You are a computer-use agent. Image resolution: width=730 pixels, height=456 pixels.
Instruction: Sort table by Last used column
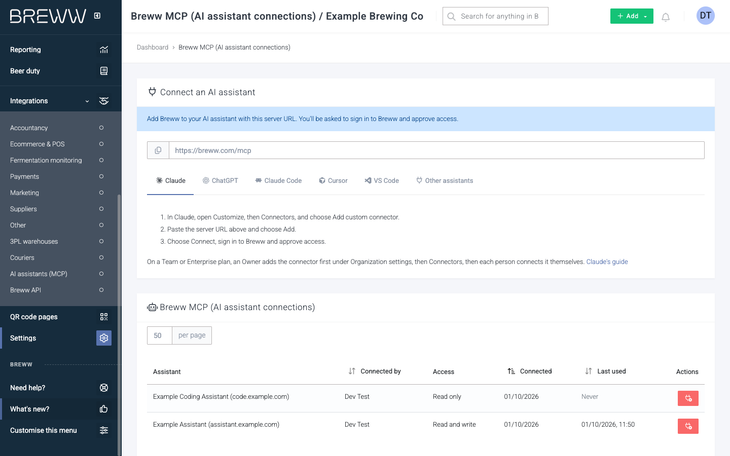tap(606, 371)
